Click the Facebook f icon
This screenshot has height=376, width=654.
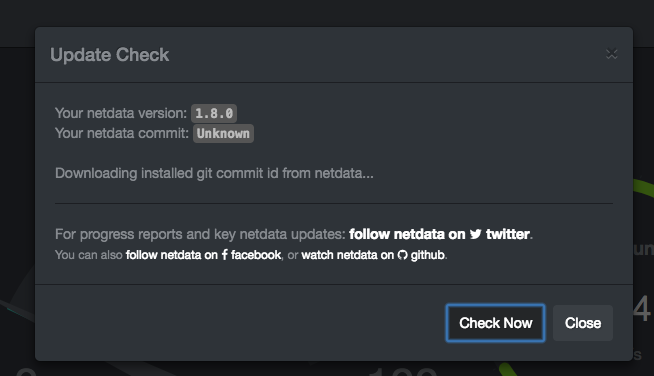point(224,255)
